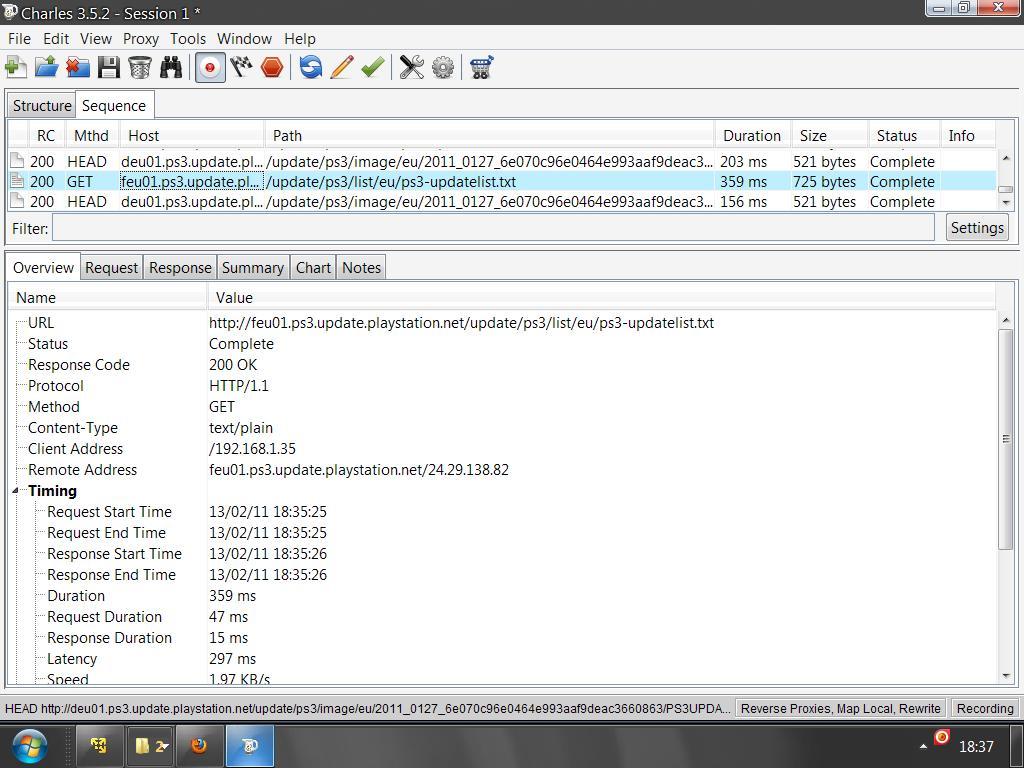Collapse the Timing section

point(16,491)
